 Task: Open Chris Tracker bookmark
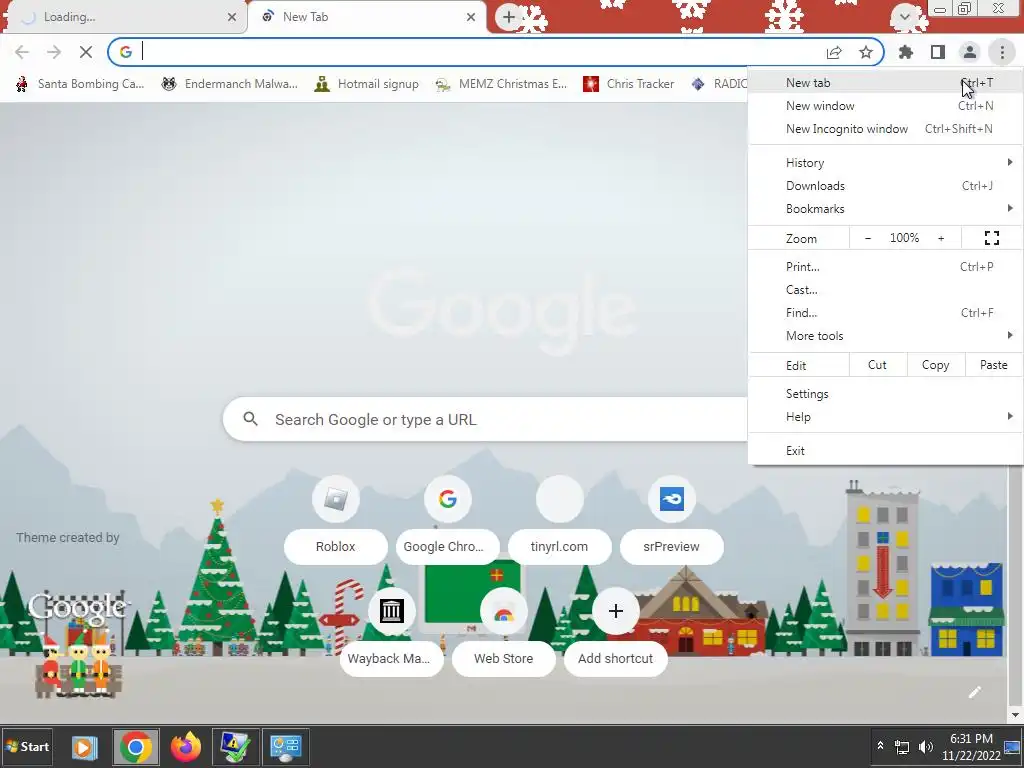click(x=628, y=84)
